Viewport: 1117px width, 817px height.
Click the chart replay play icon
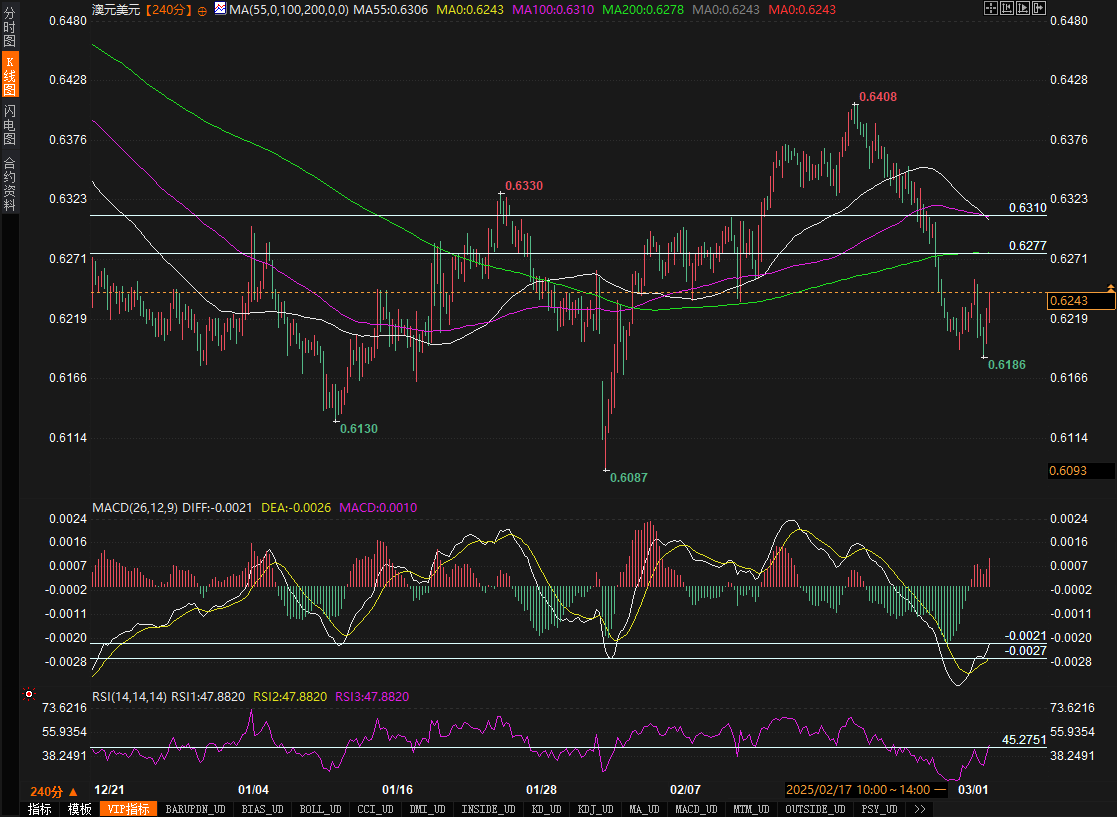click(1025, 10)
